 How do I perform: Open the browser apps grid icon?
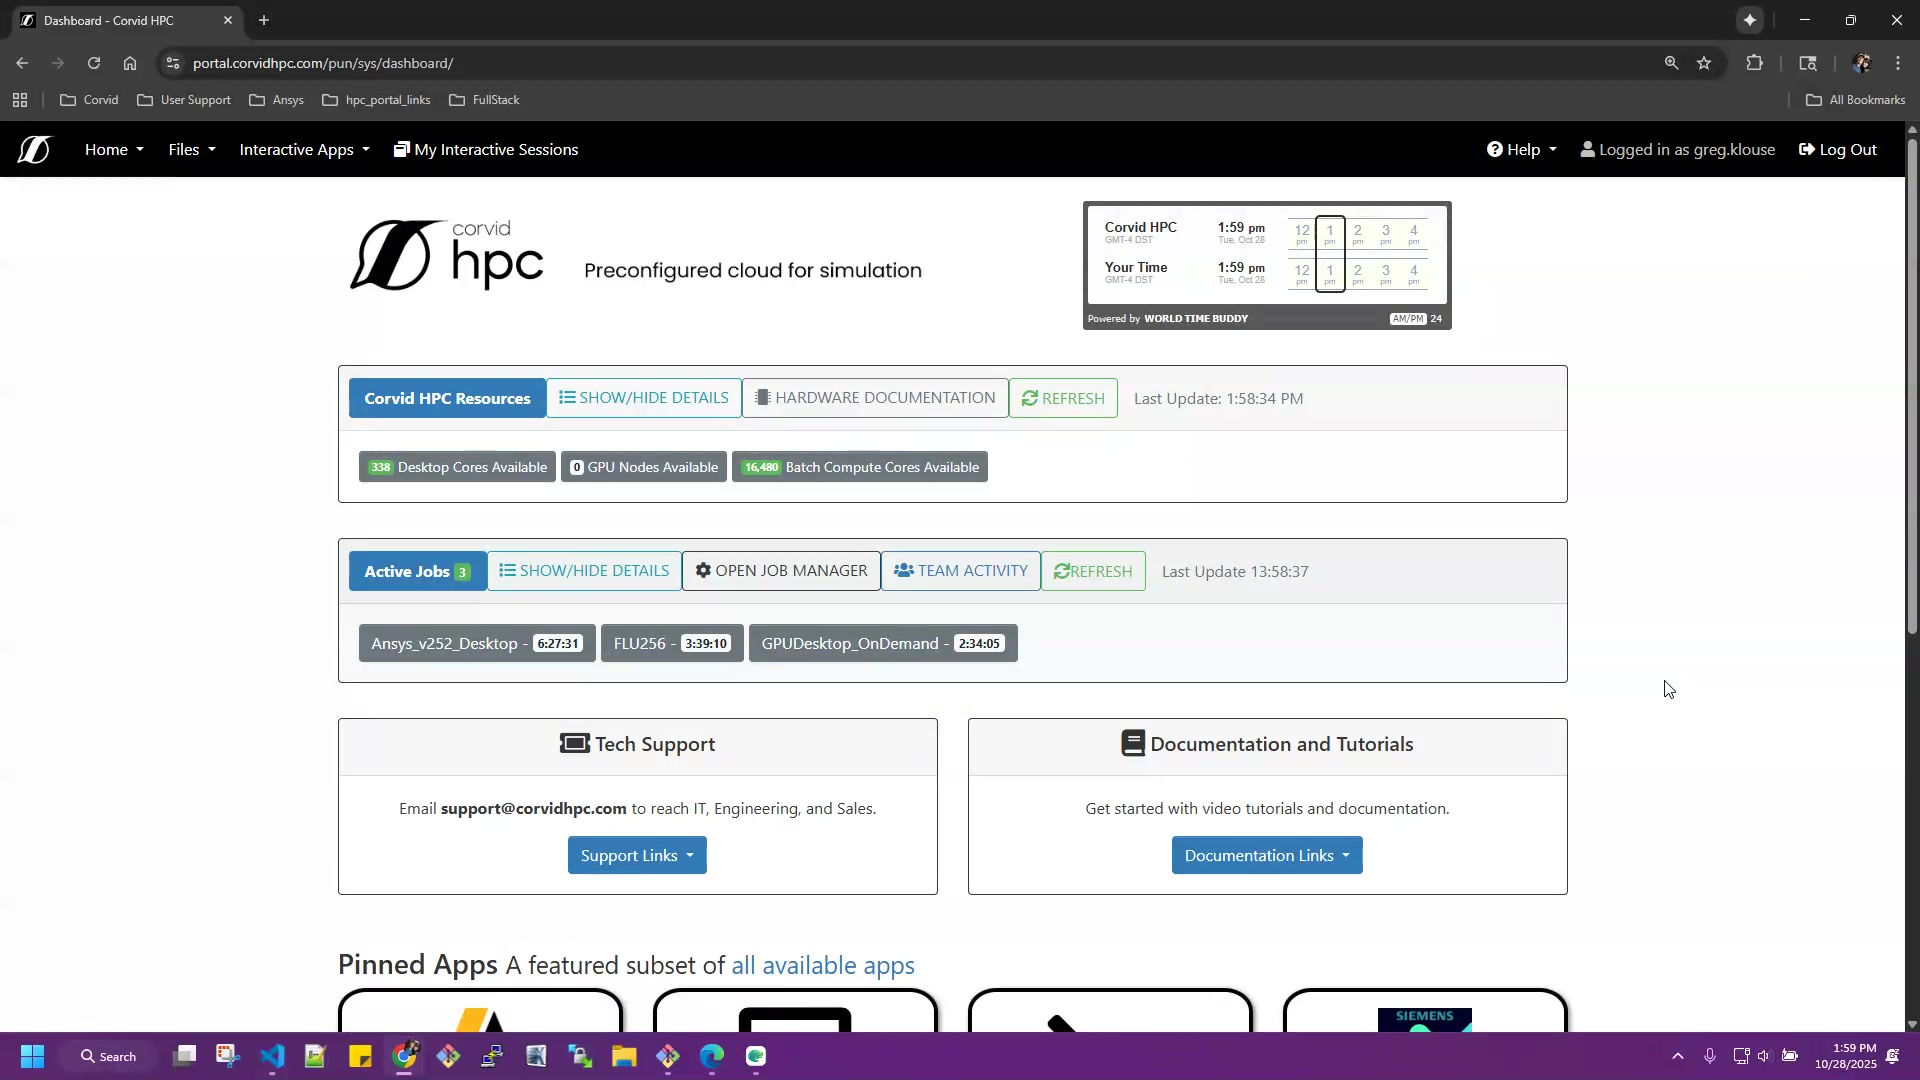(x=20, y=100)
